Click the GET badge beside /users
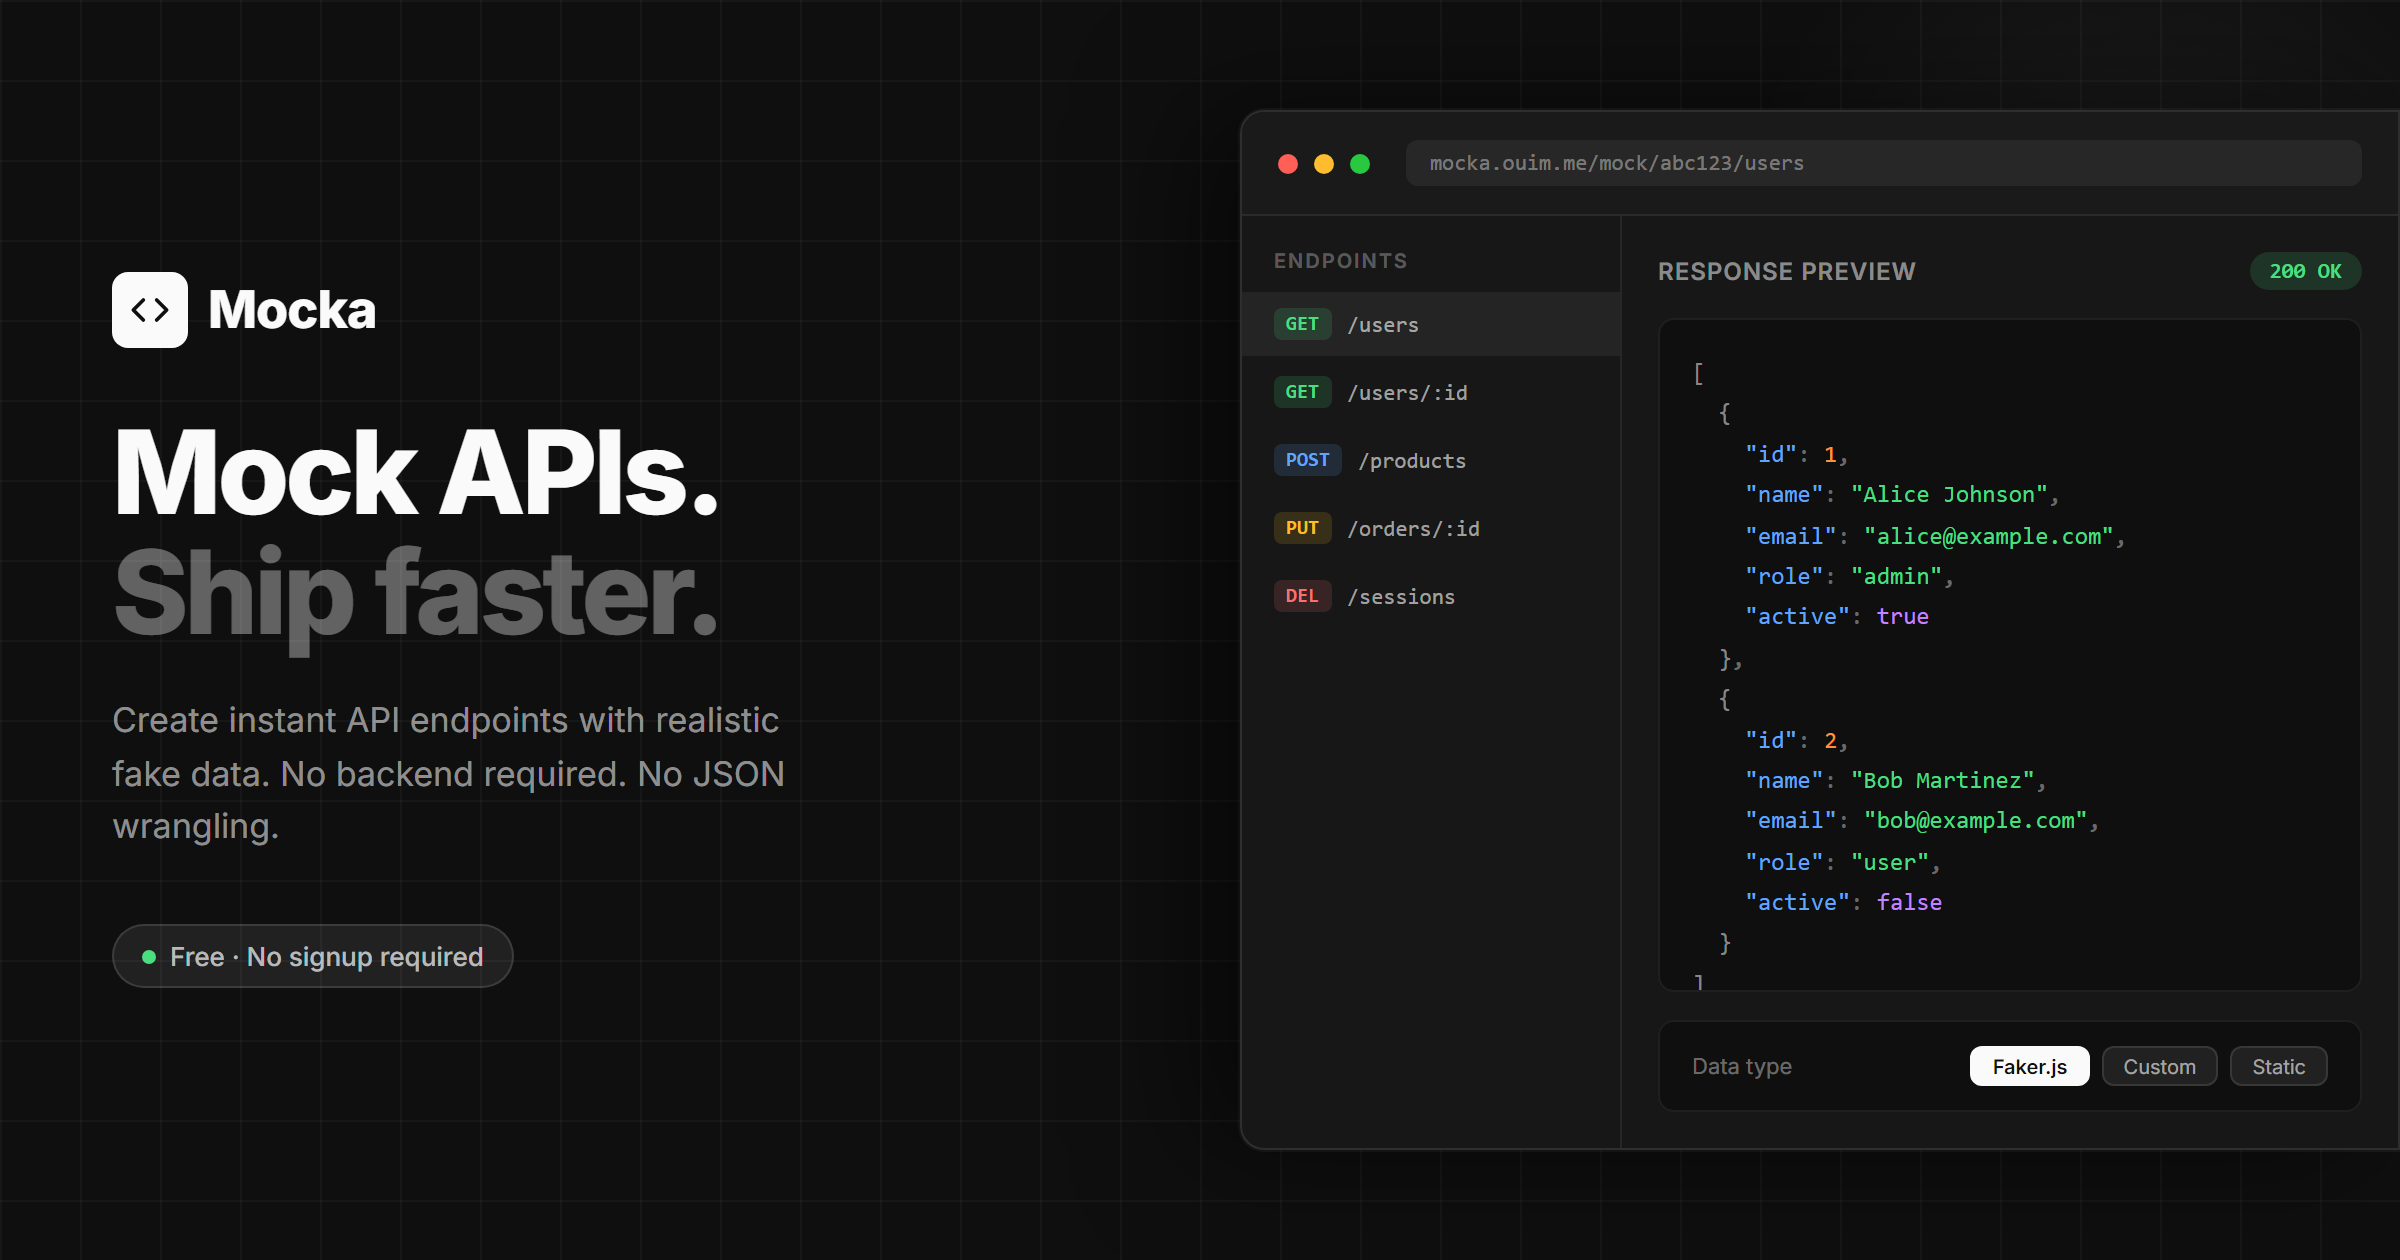Screen dimensions: 2400x1260 tap(1302, 324)
